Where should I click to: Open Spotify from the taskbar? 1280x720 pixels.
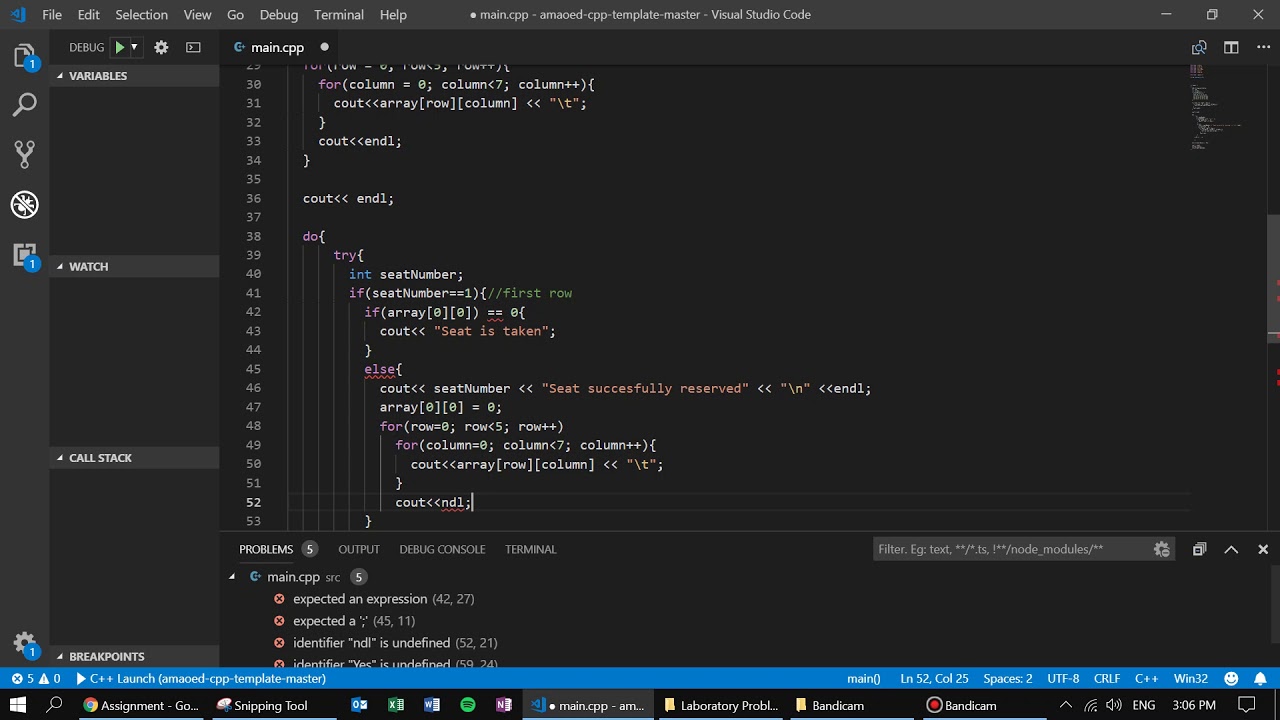click(x=468, y=705)
